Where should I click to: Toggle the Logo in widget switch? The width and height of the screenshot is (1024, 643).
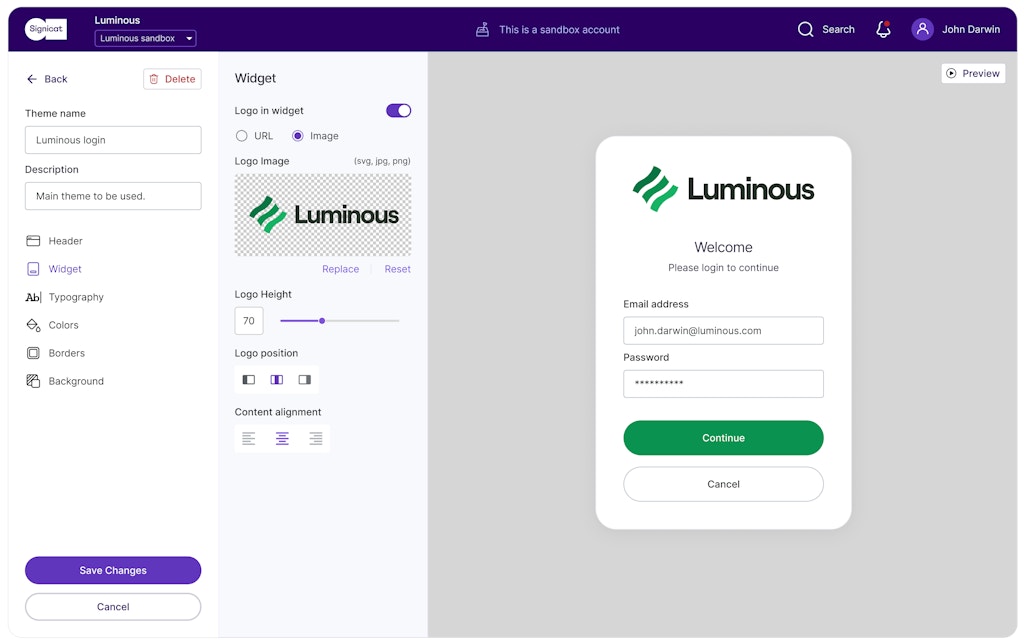(x=398, y=111)
